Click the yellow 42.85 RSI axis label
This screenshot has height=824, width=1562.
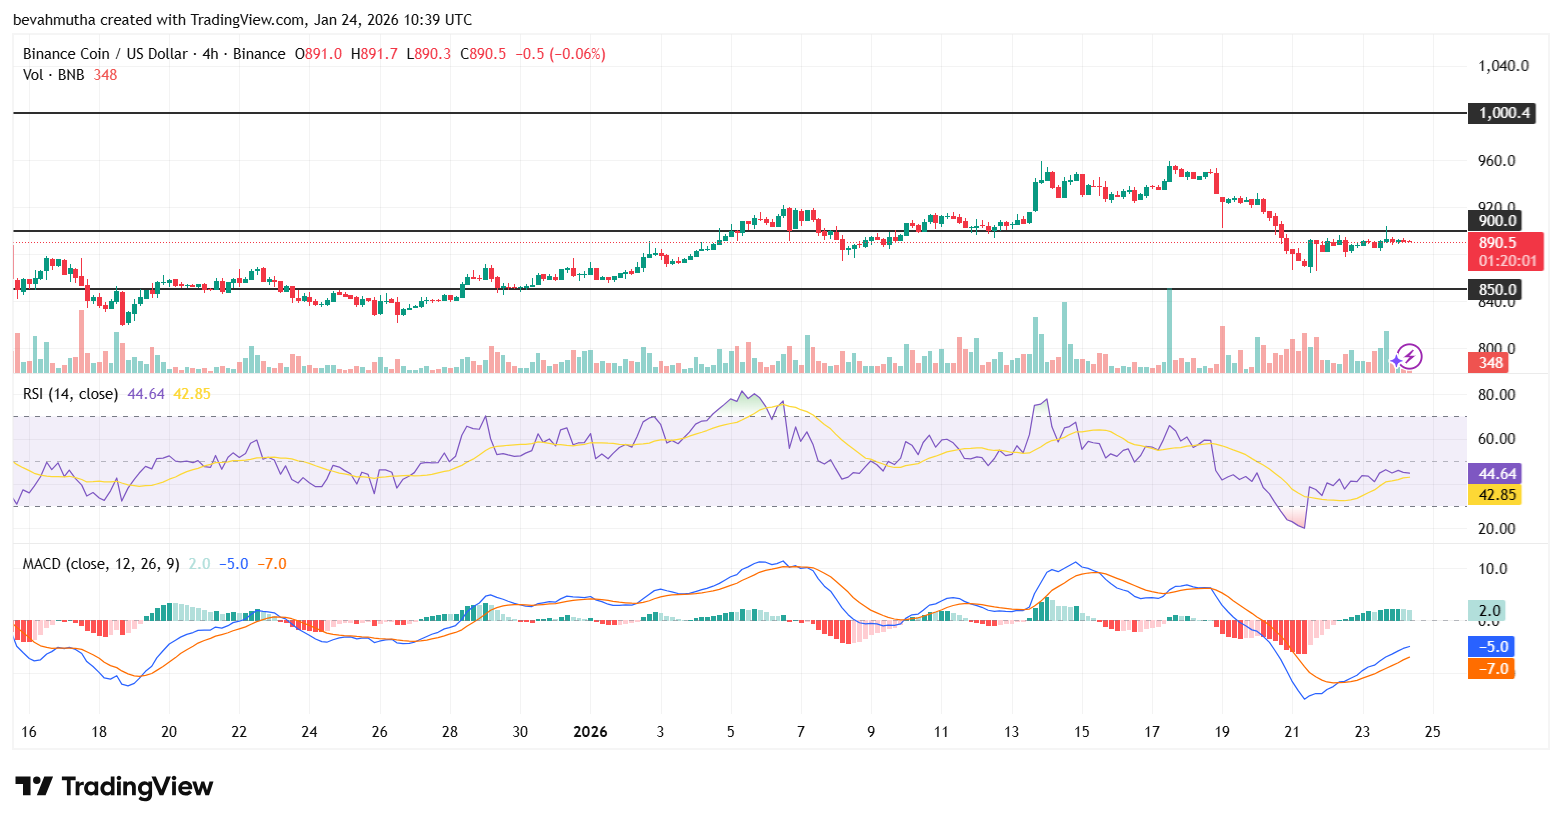click(1494, 494)
